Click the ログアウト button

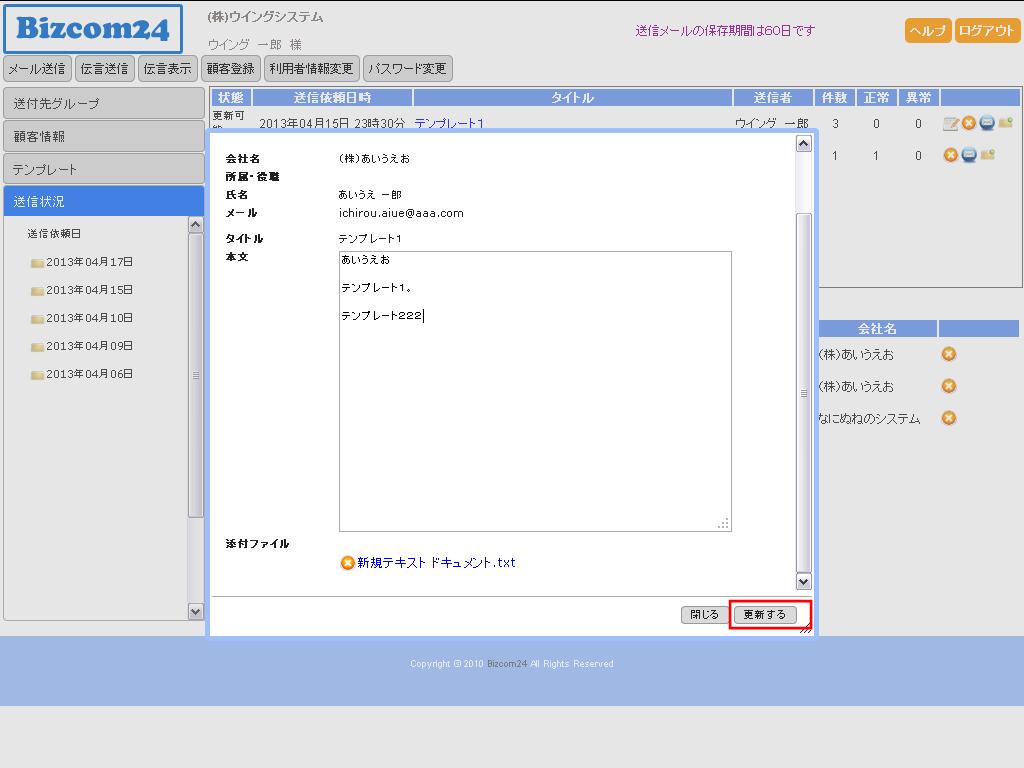coord(987,30)
